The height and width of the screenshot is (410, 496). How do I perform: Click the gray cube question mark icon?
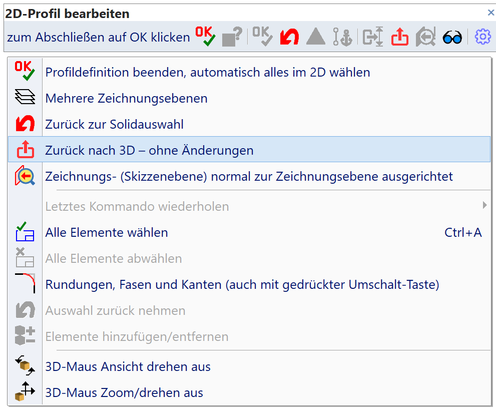click(x=232, y=36)
